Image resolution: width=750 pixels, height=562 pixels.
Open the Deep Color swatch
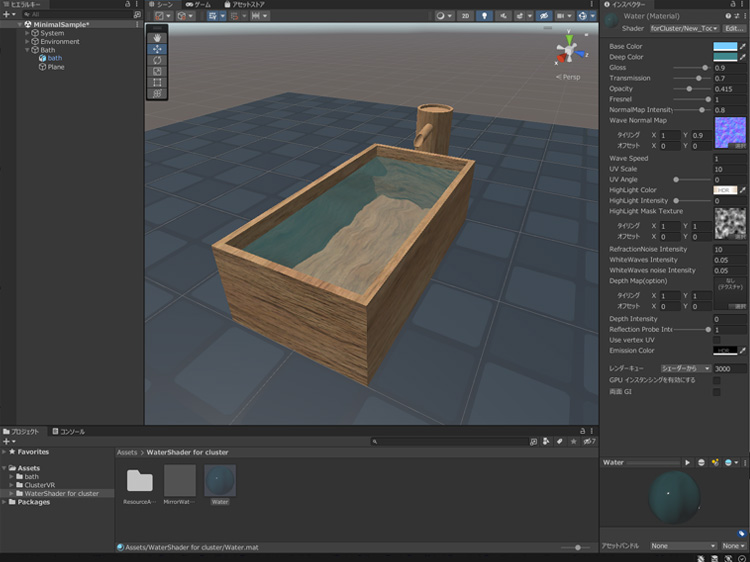725,57
